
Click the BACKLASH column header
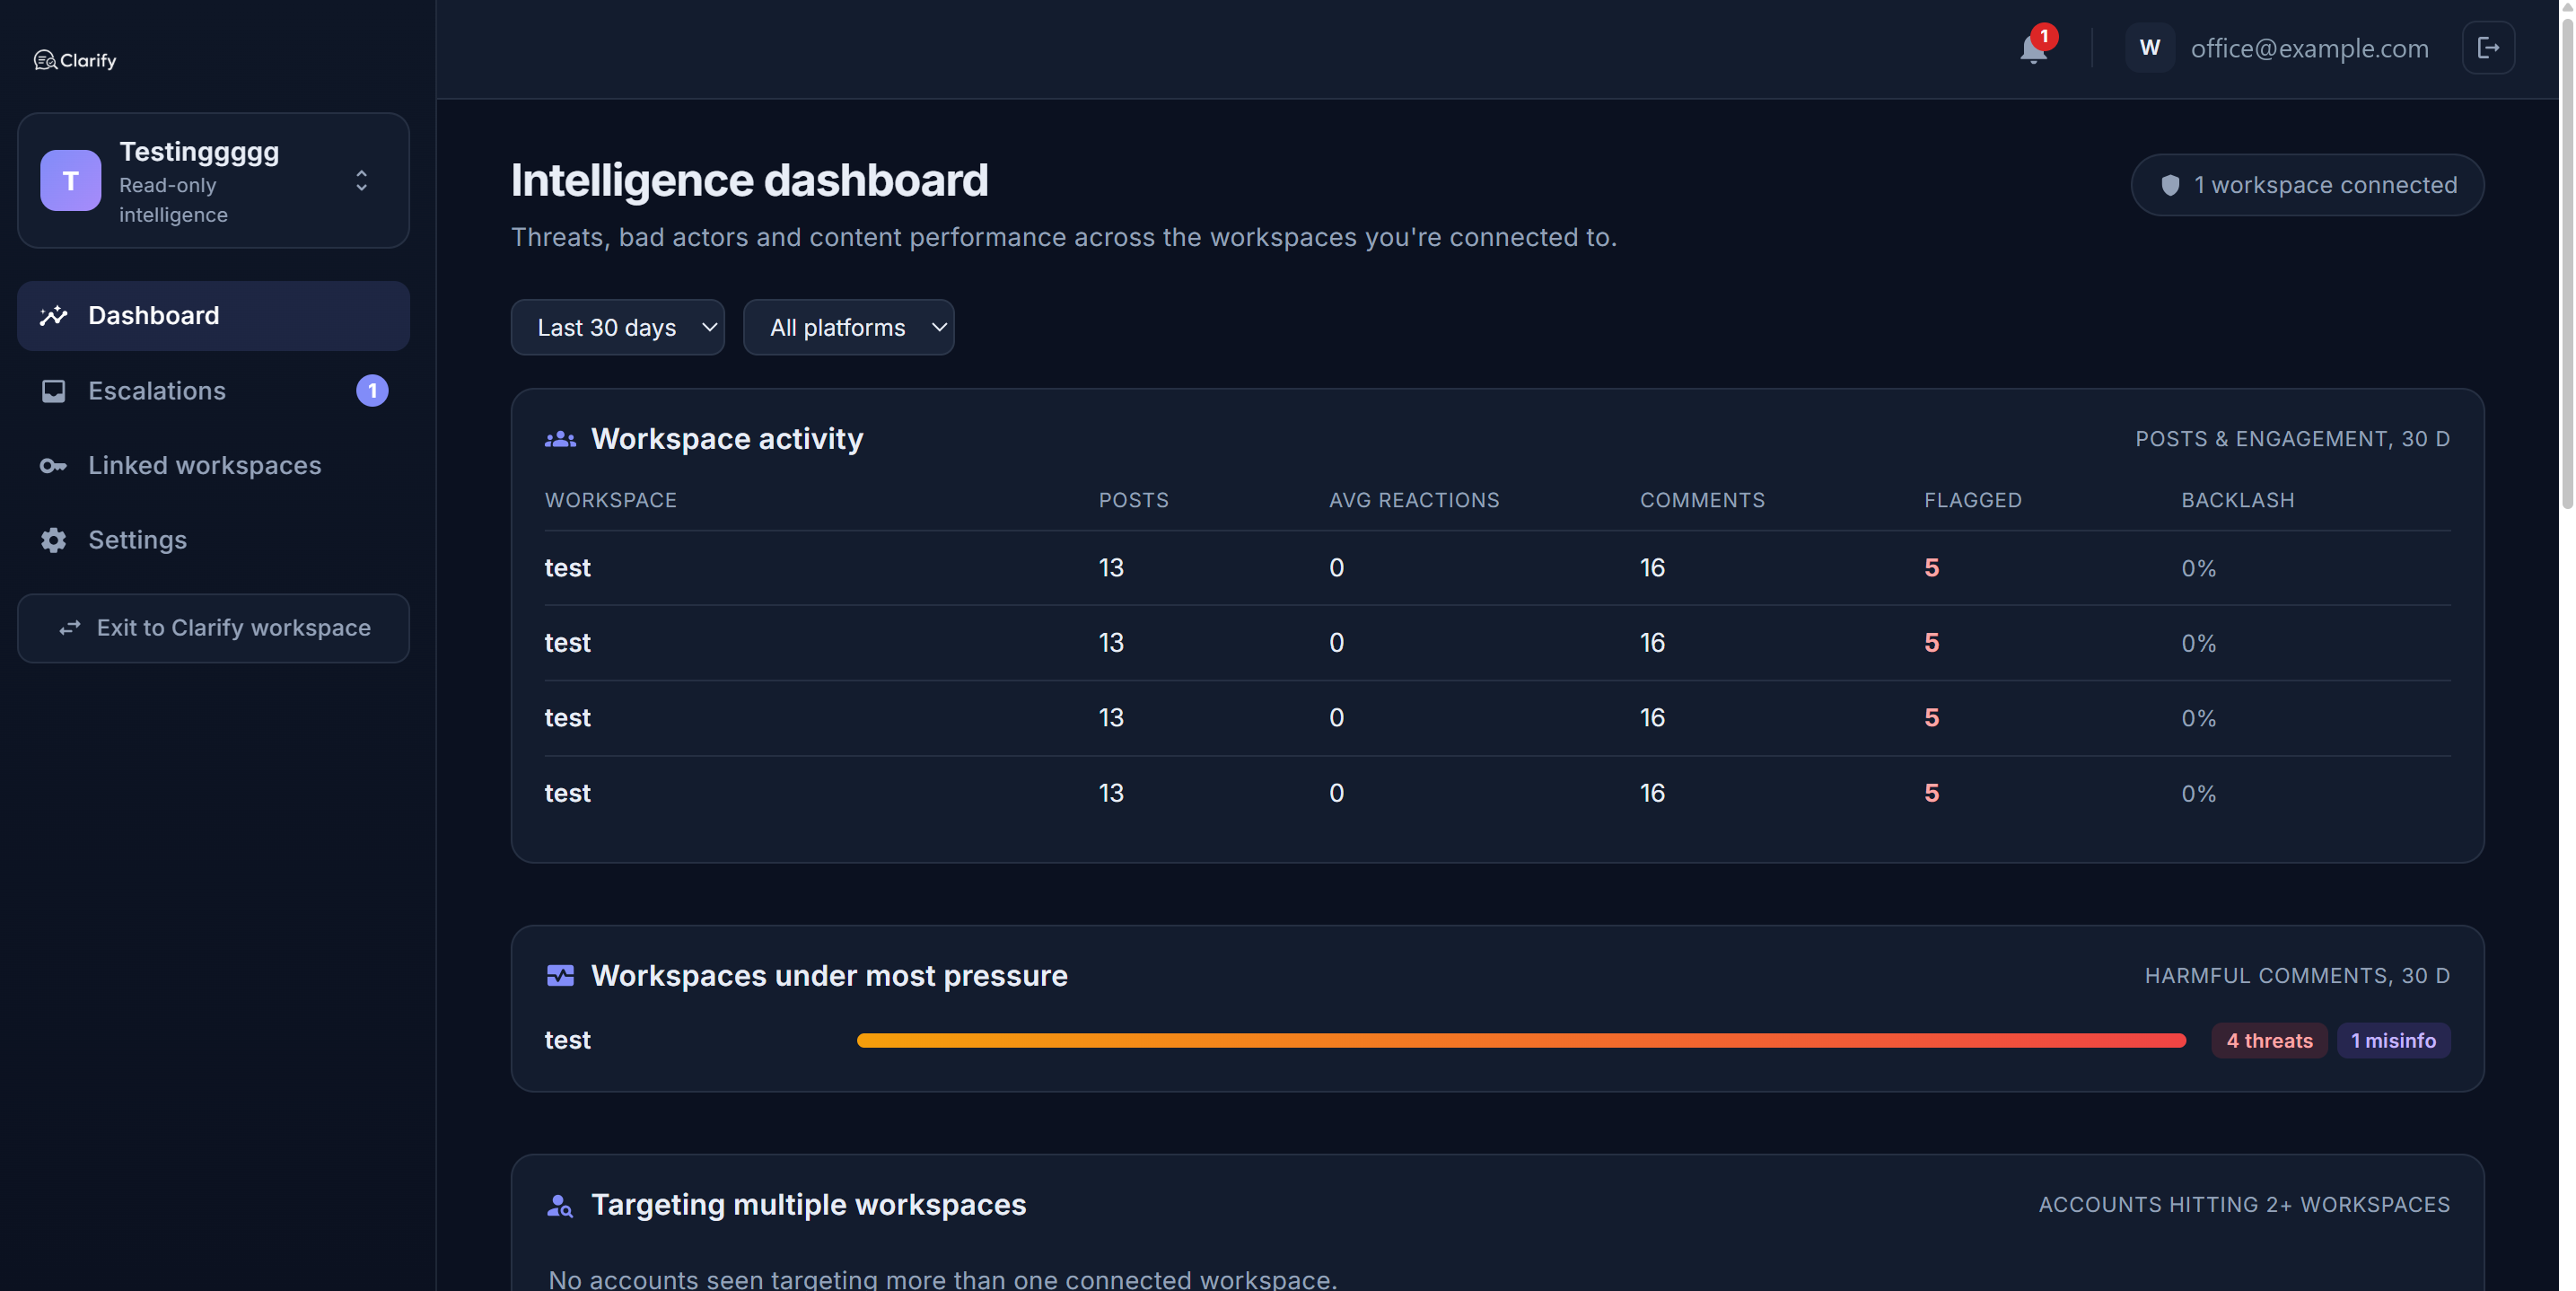click(x=2237, y=500)
